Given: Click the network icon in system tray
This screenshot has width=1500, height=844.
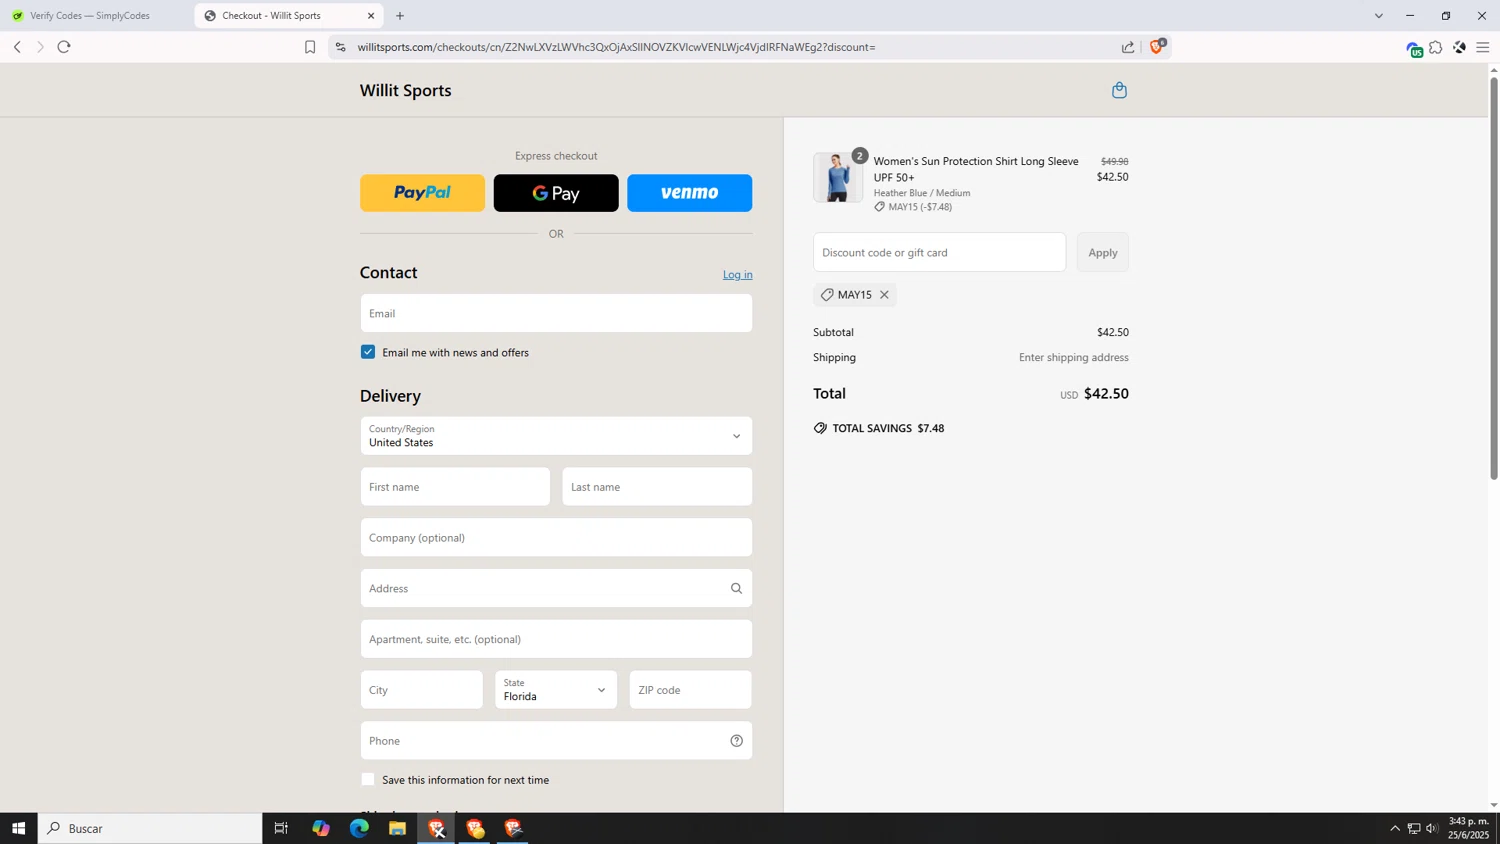Looking at the screenshot, I should pos(1414,828).
